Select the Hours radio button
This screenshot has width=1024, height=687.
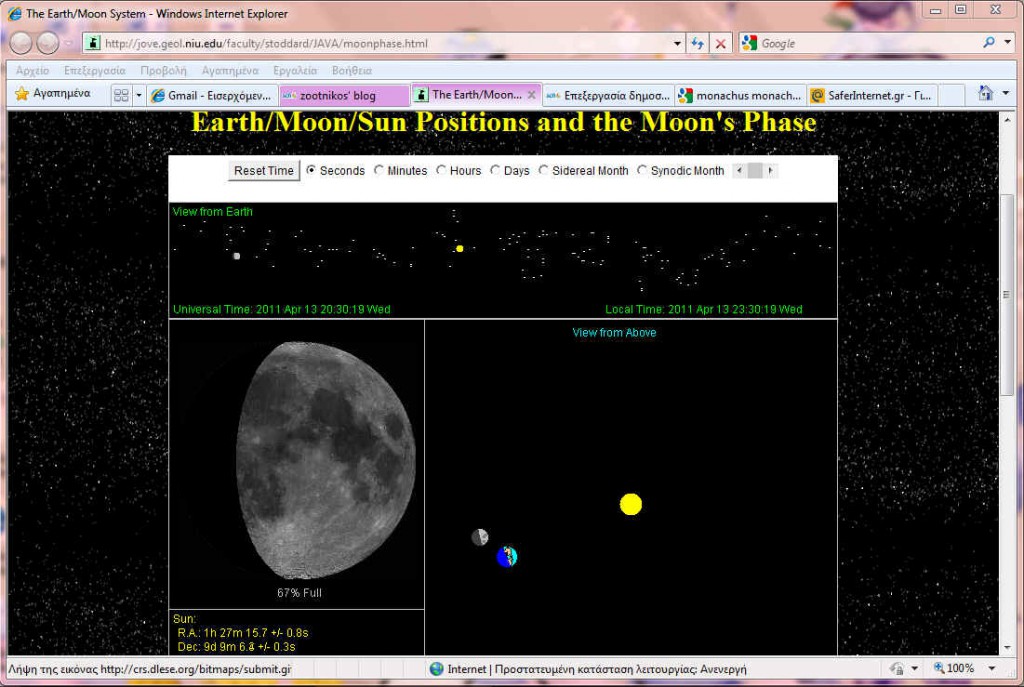(x=441, y=170)
